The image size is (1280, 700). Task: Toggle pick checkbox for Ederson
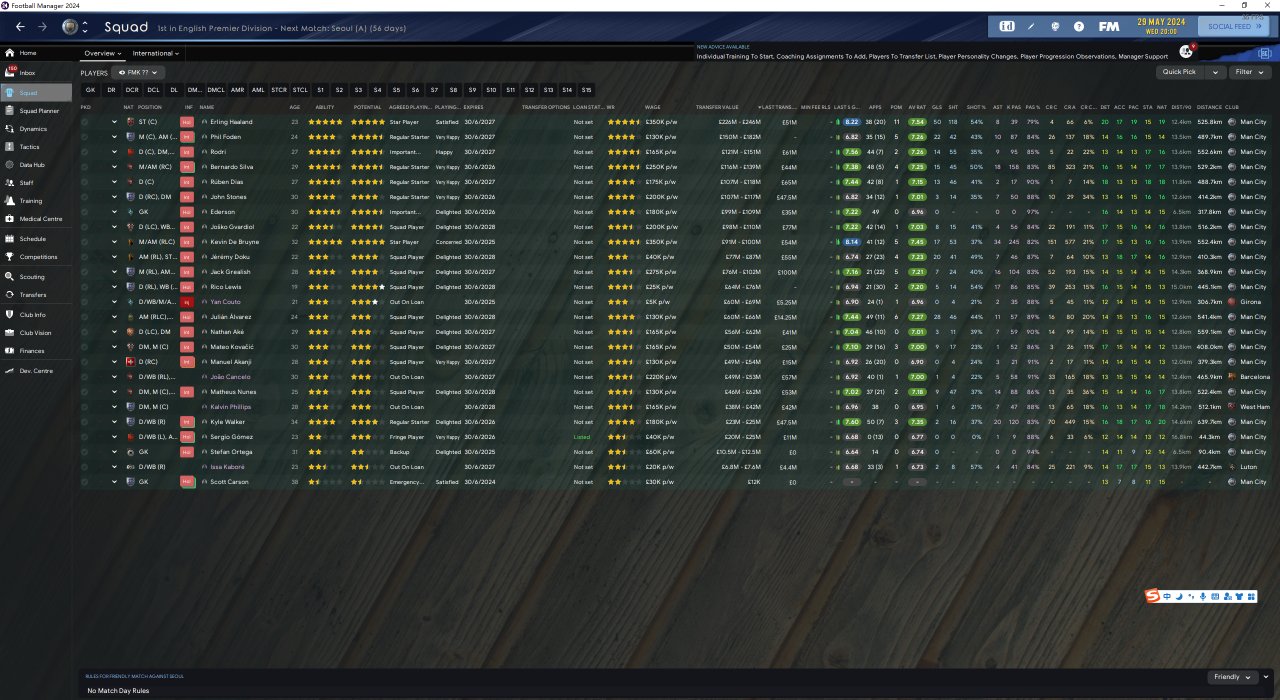85,212
